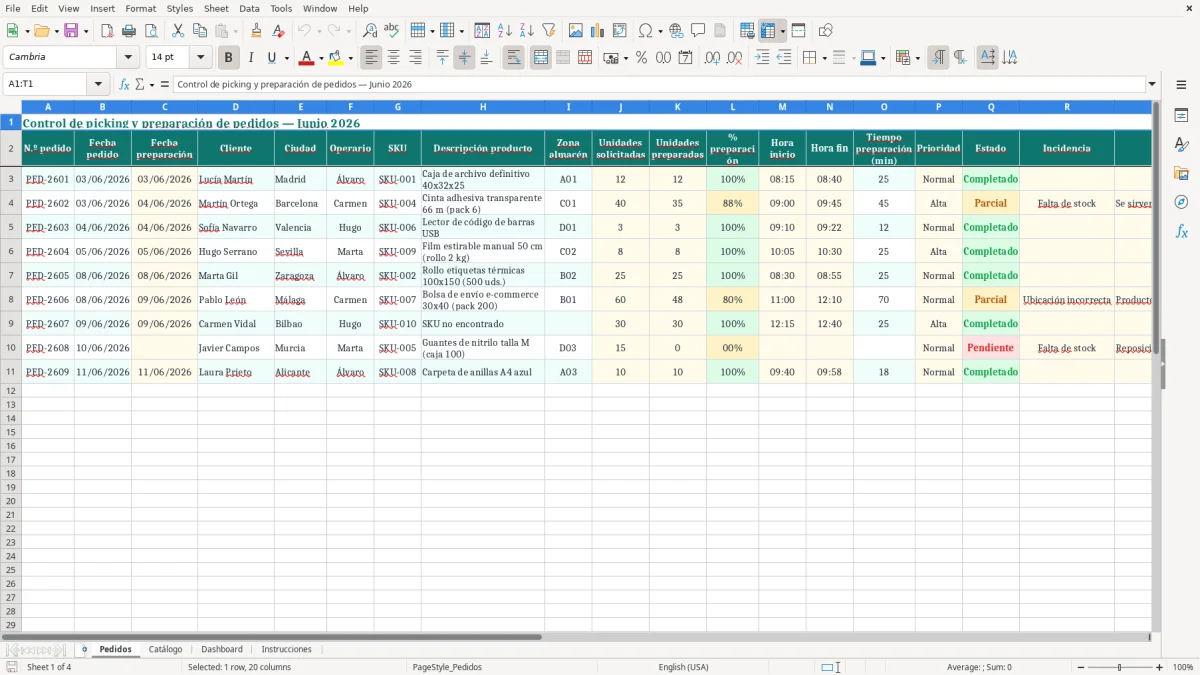Sort ascending with the A-Z icon
The height and width of the screenshot is (675, 1200).
504,31
